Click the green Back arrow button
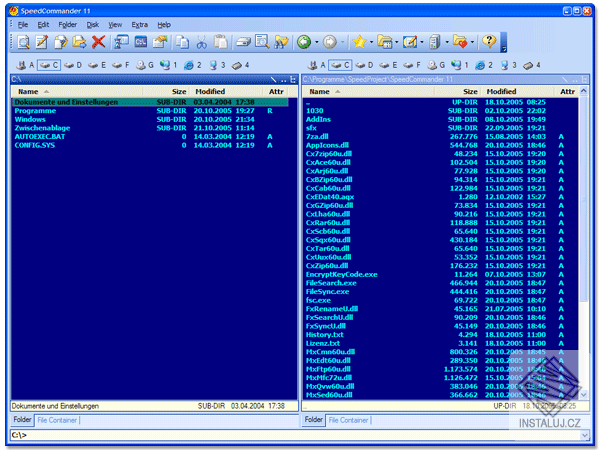 click(x=304, y=42)
